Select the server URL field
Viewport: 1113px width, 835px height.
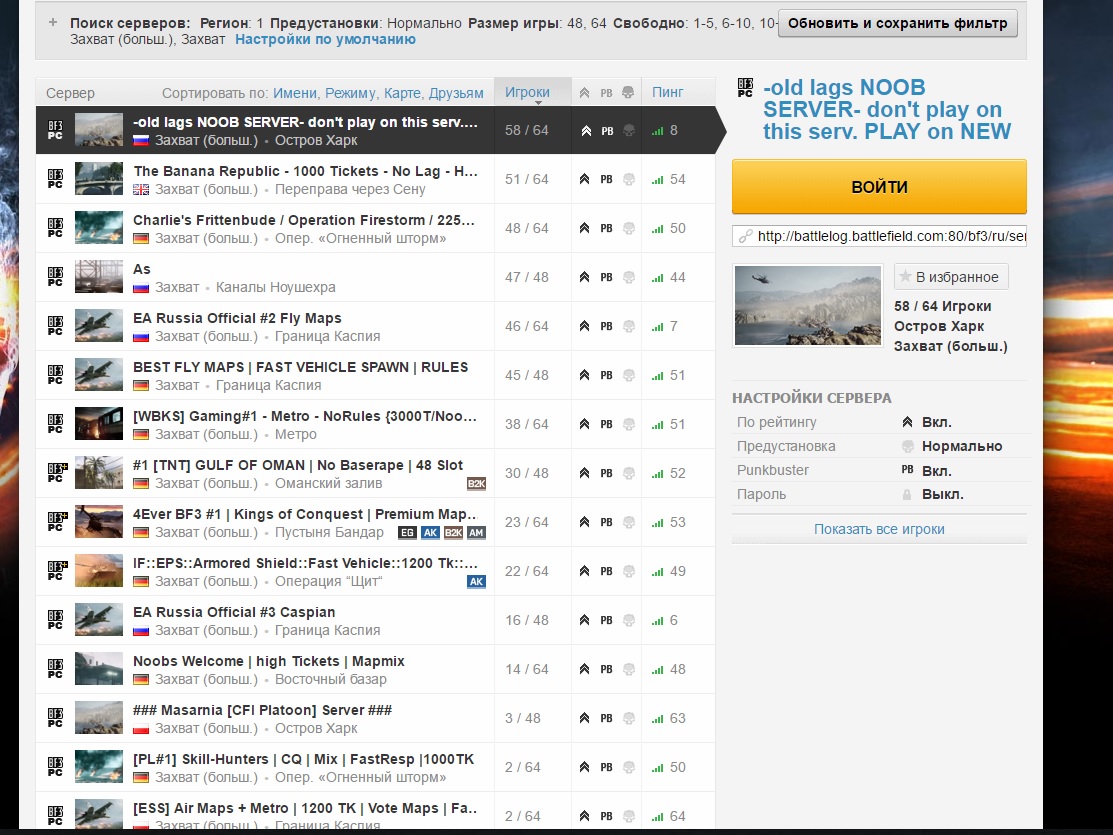[x=879, y=236]
